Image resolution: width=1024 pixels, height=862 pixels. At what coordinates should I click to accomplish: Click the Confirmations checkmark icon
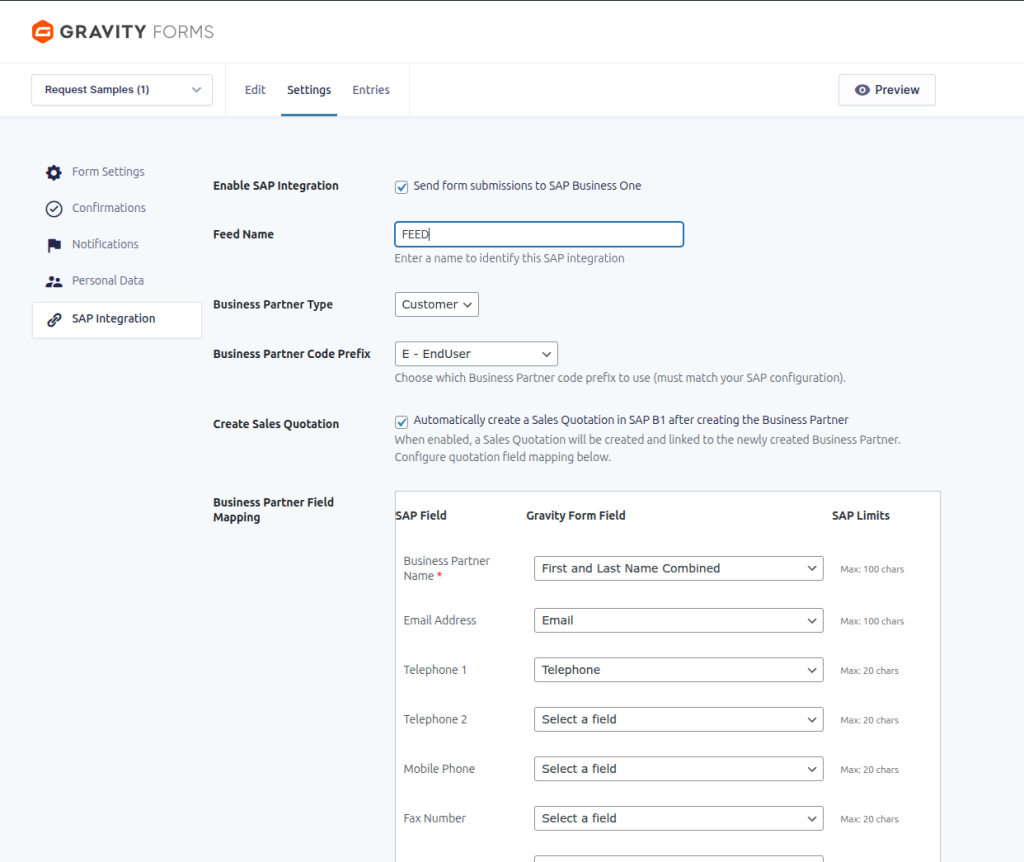53,208
